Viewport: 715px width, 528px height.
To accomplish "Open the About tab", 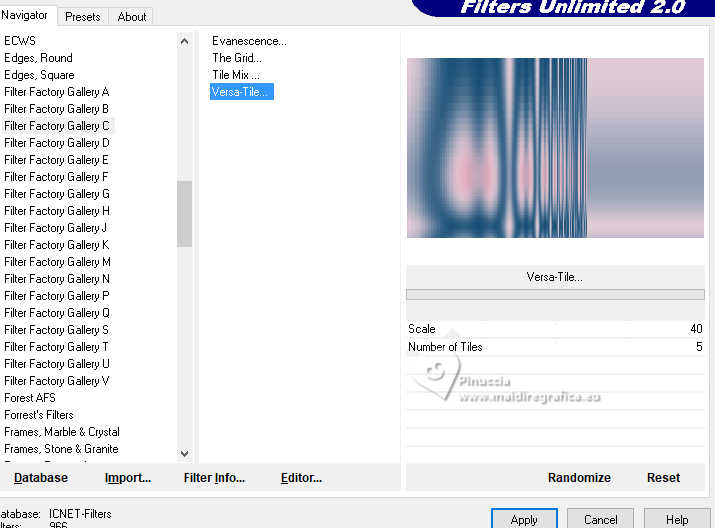I will (x=132, y=17).
